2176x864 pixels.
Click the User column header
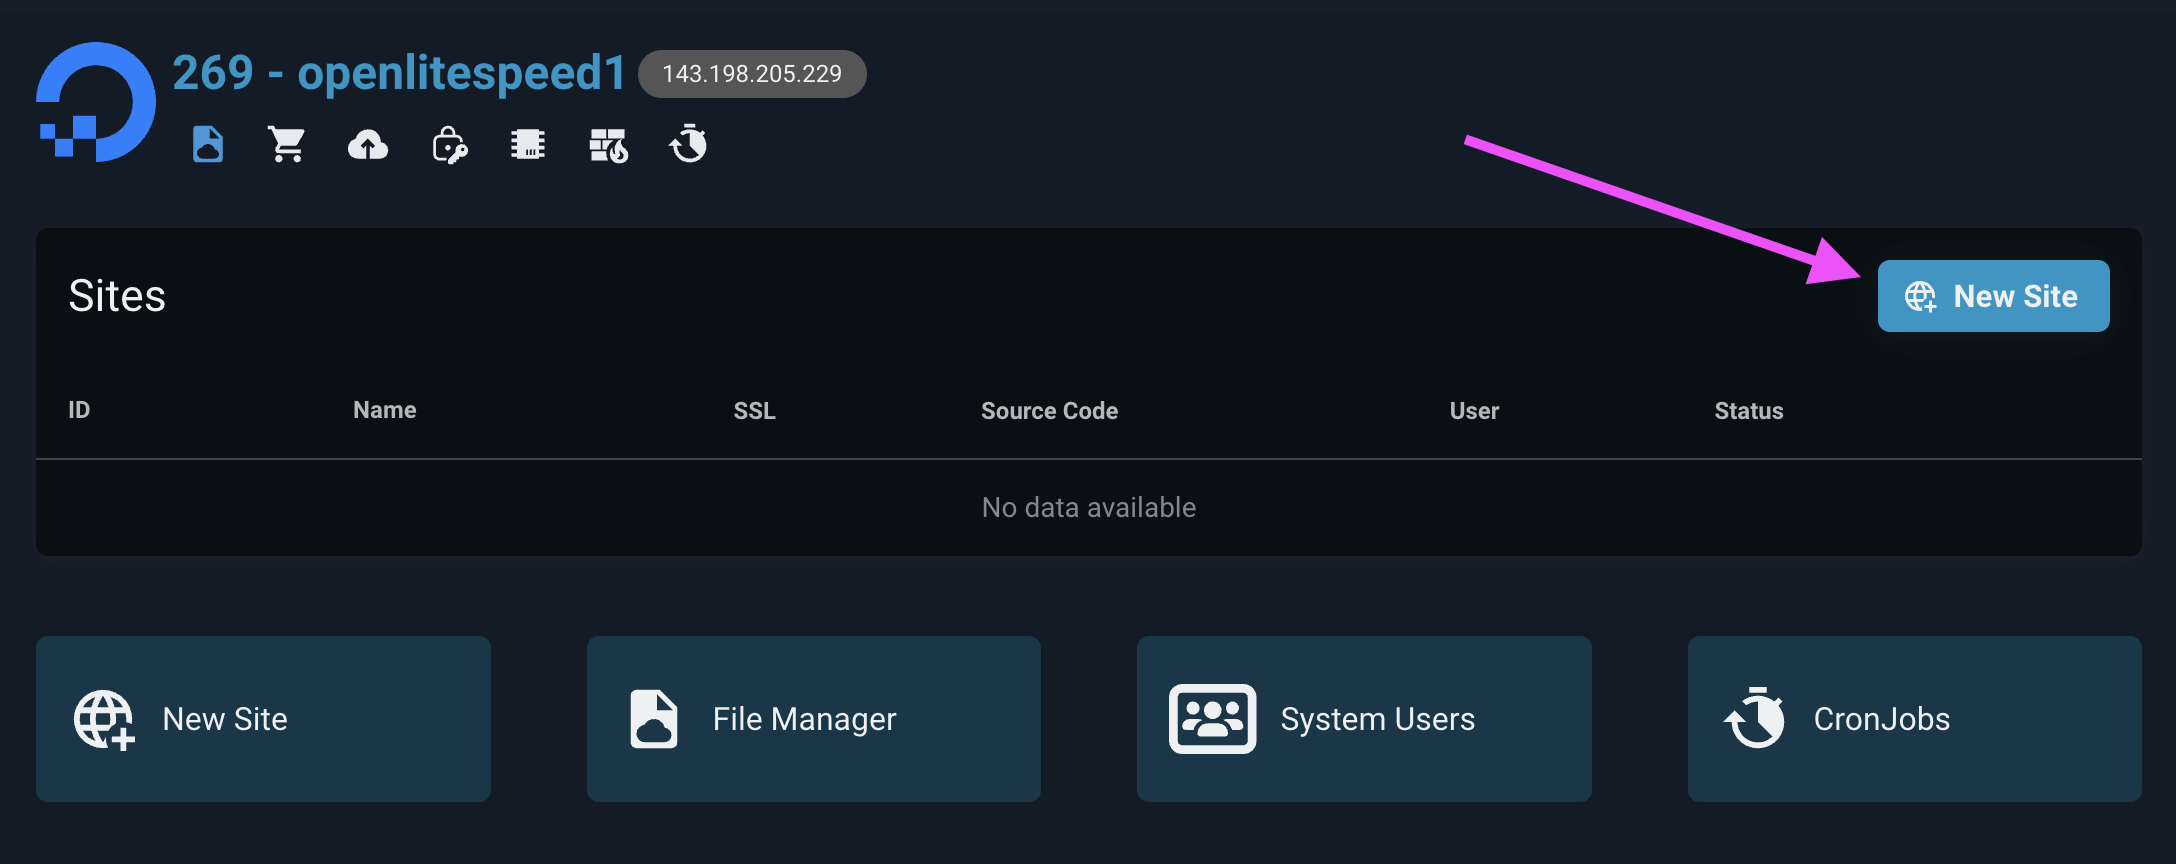[x=1474, y=411]
